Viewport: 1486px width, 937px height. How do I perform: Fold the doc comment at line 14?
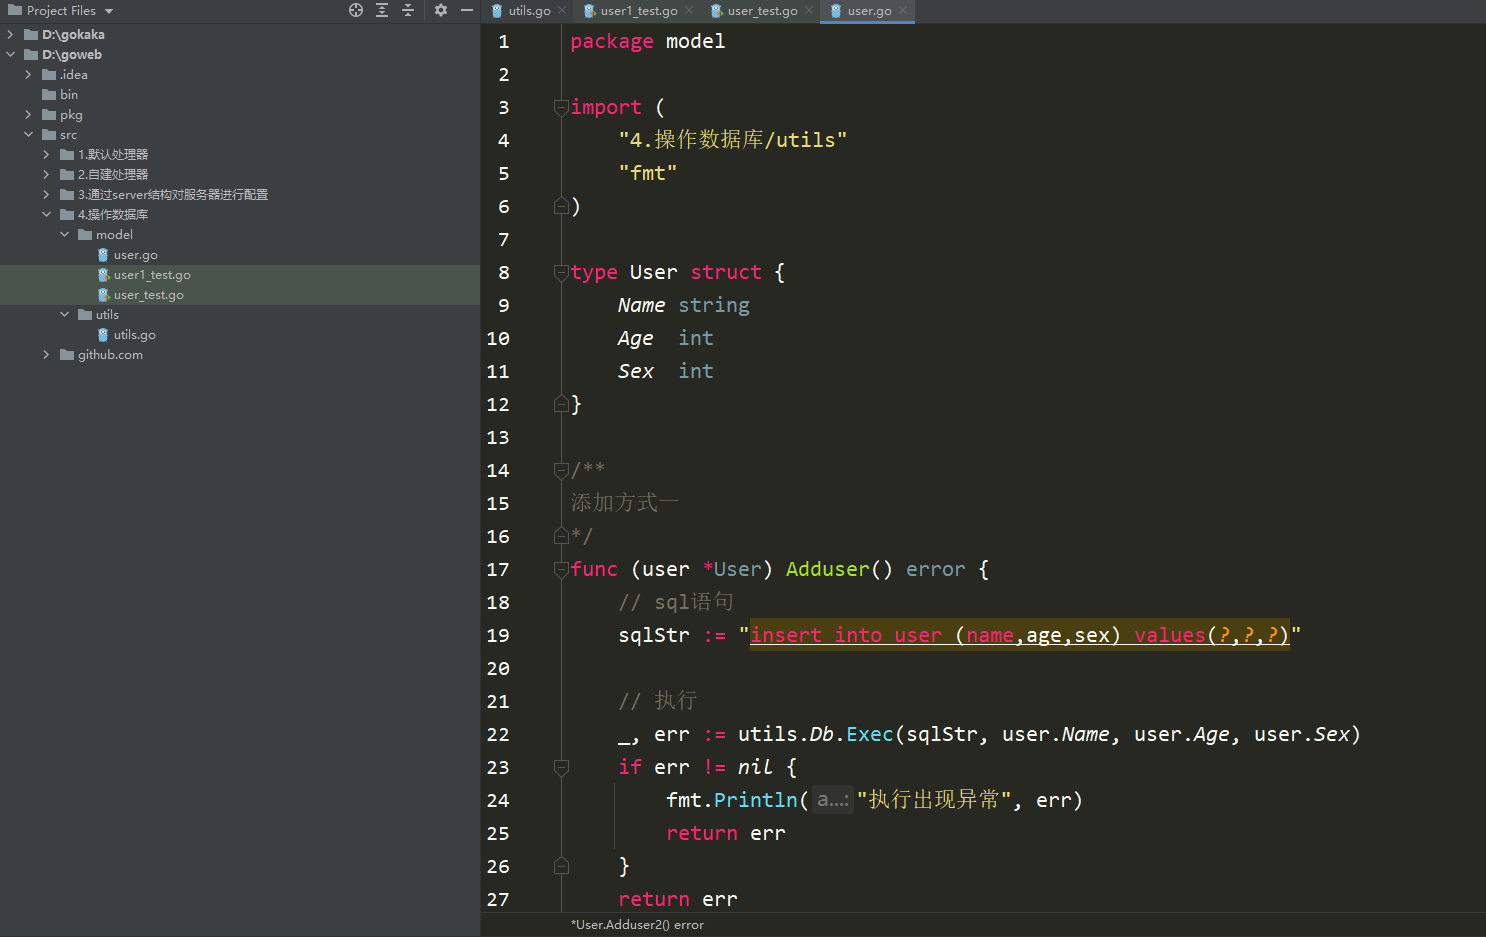(x=561, y=470)
